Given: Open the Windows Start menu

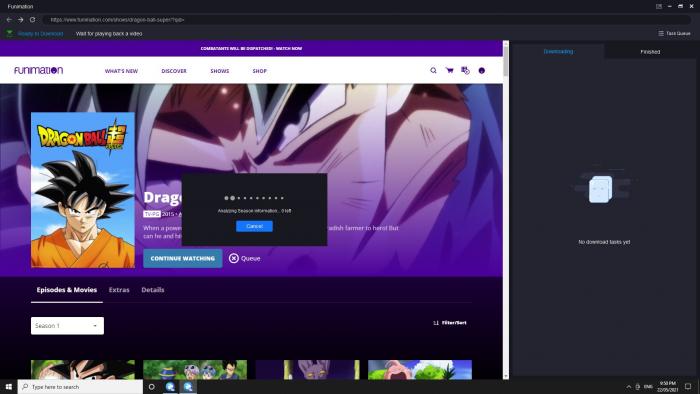Looking at the screenshot, I should (8, 387).
